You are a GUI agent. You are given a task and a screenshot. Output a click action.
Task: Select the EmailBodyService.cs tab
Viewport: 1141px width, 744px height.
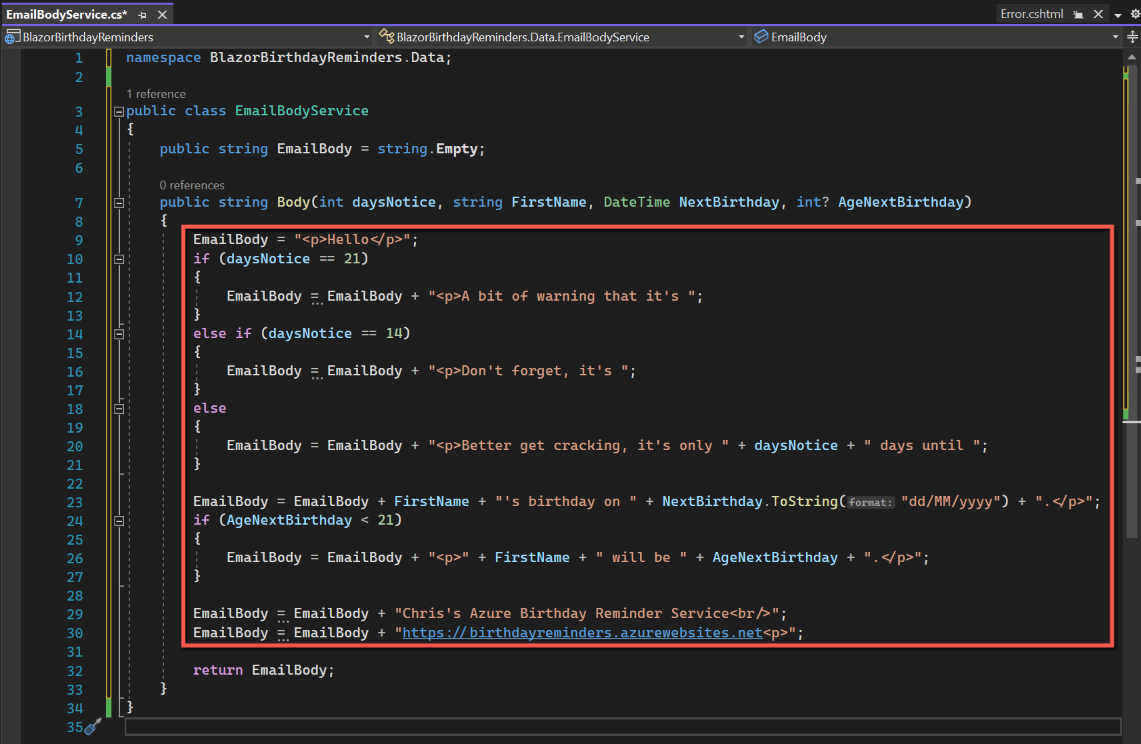(67, 15)
